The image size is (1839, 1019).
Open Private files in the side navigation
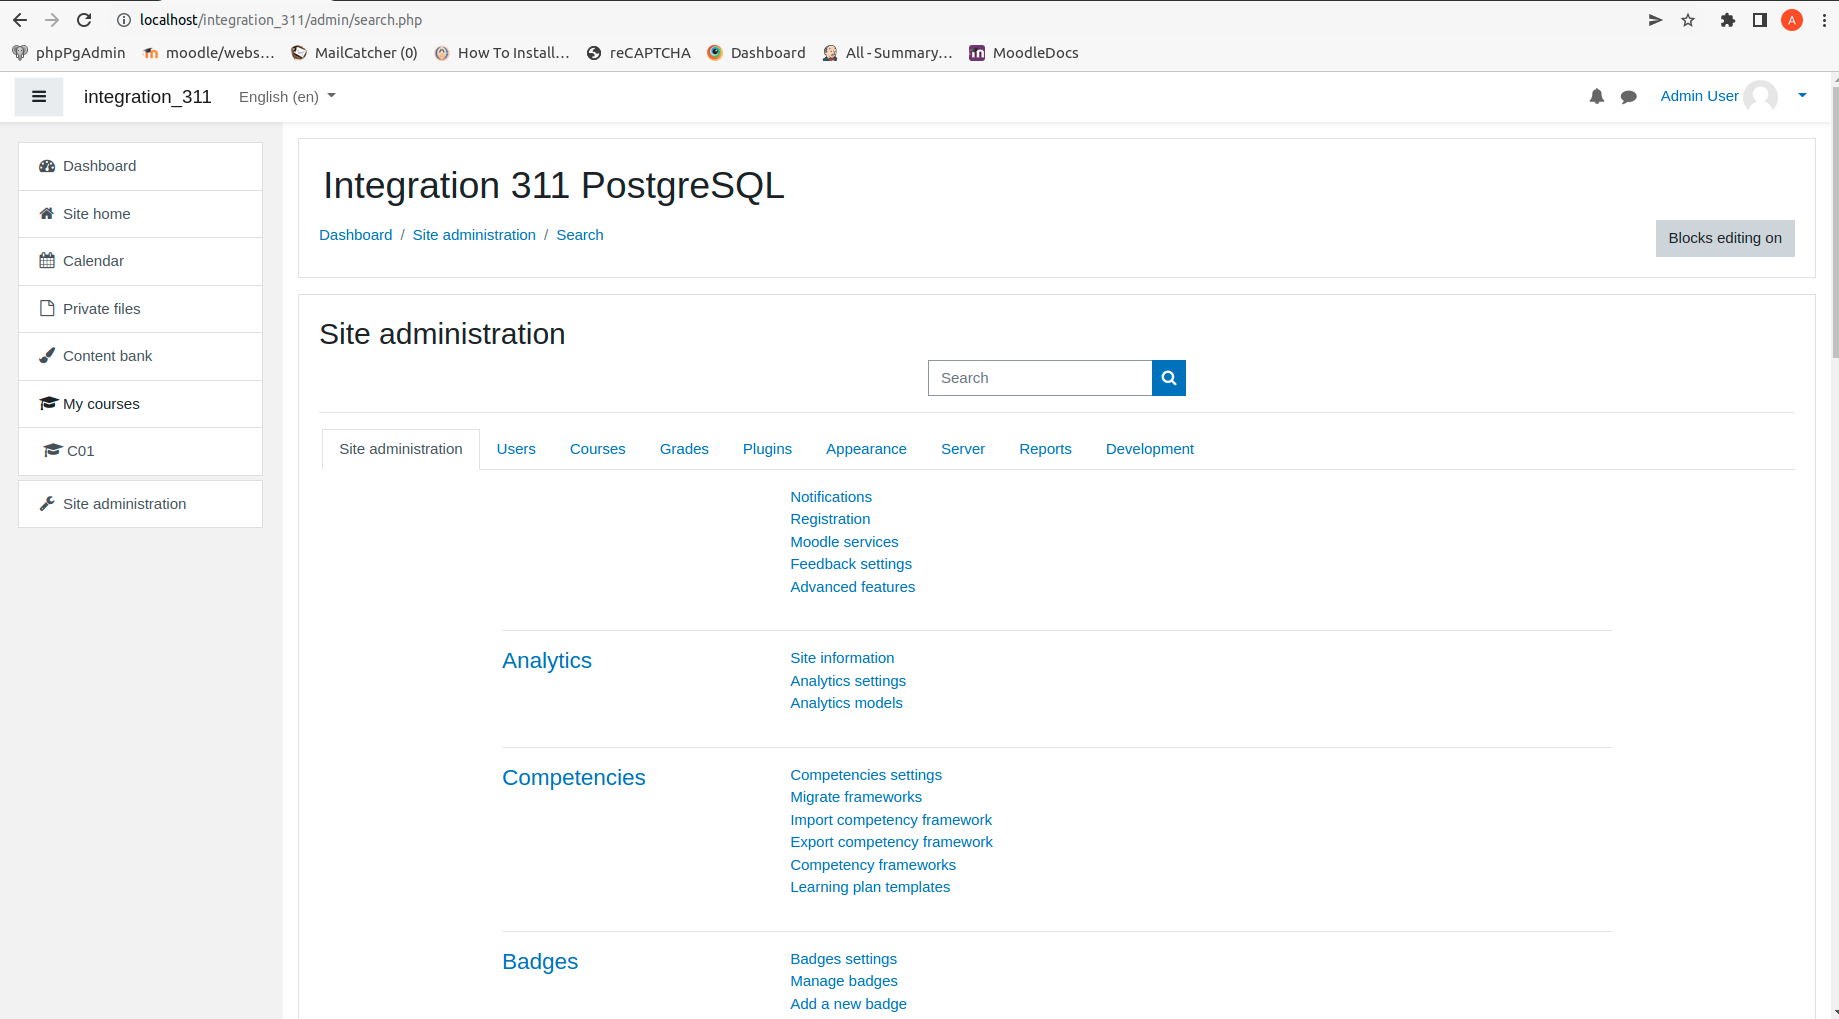pos(141,309)
